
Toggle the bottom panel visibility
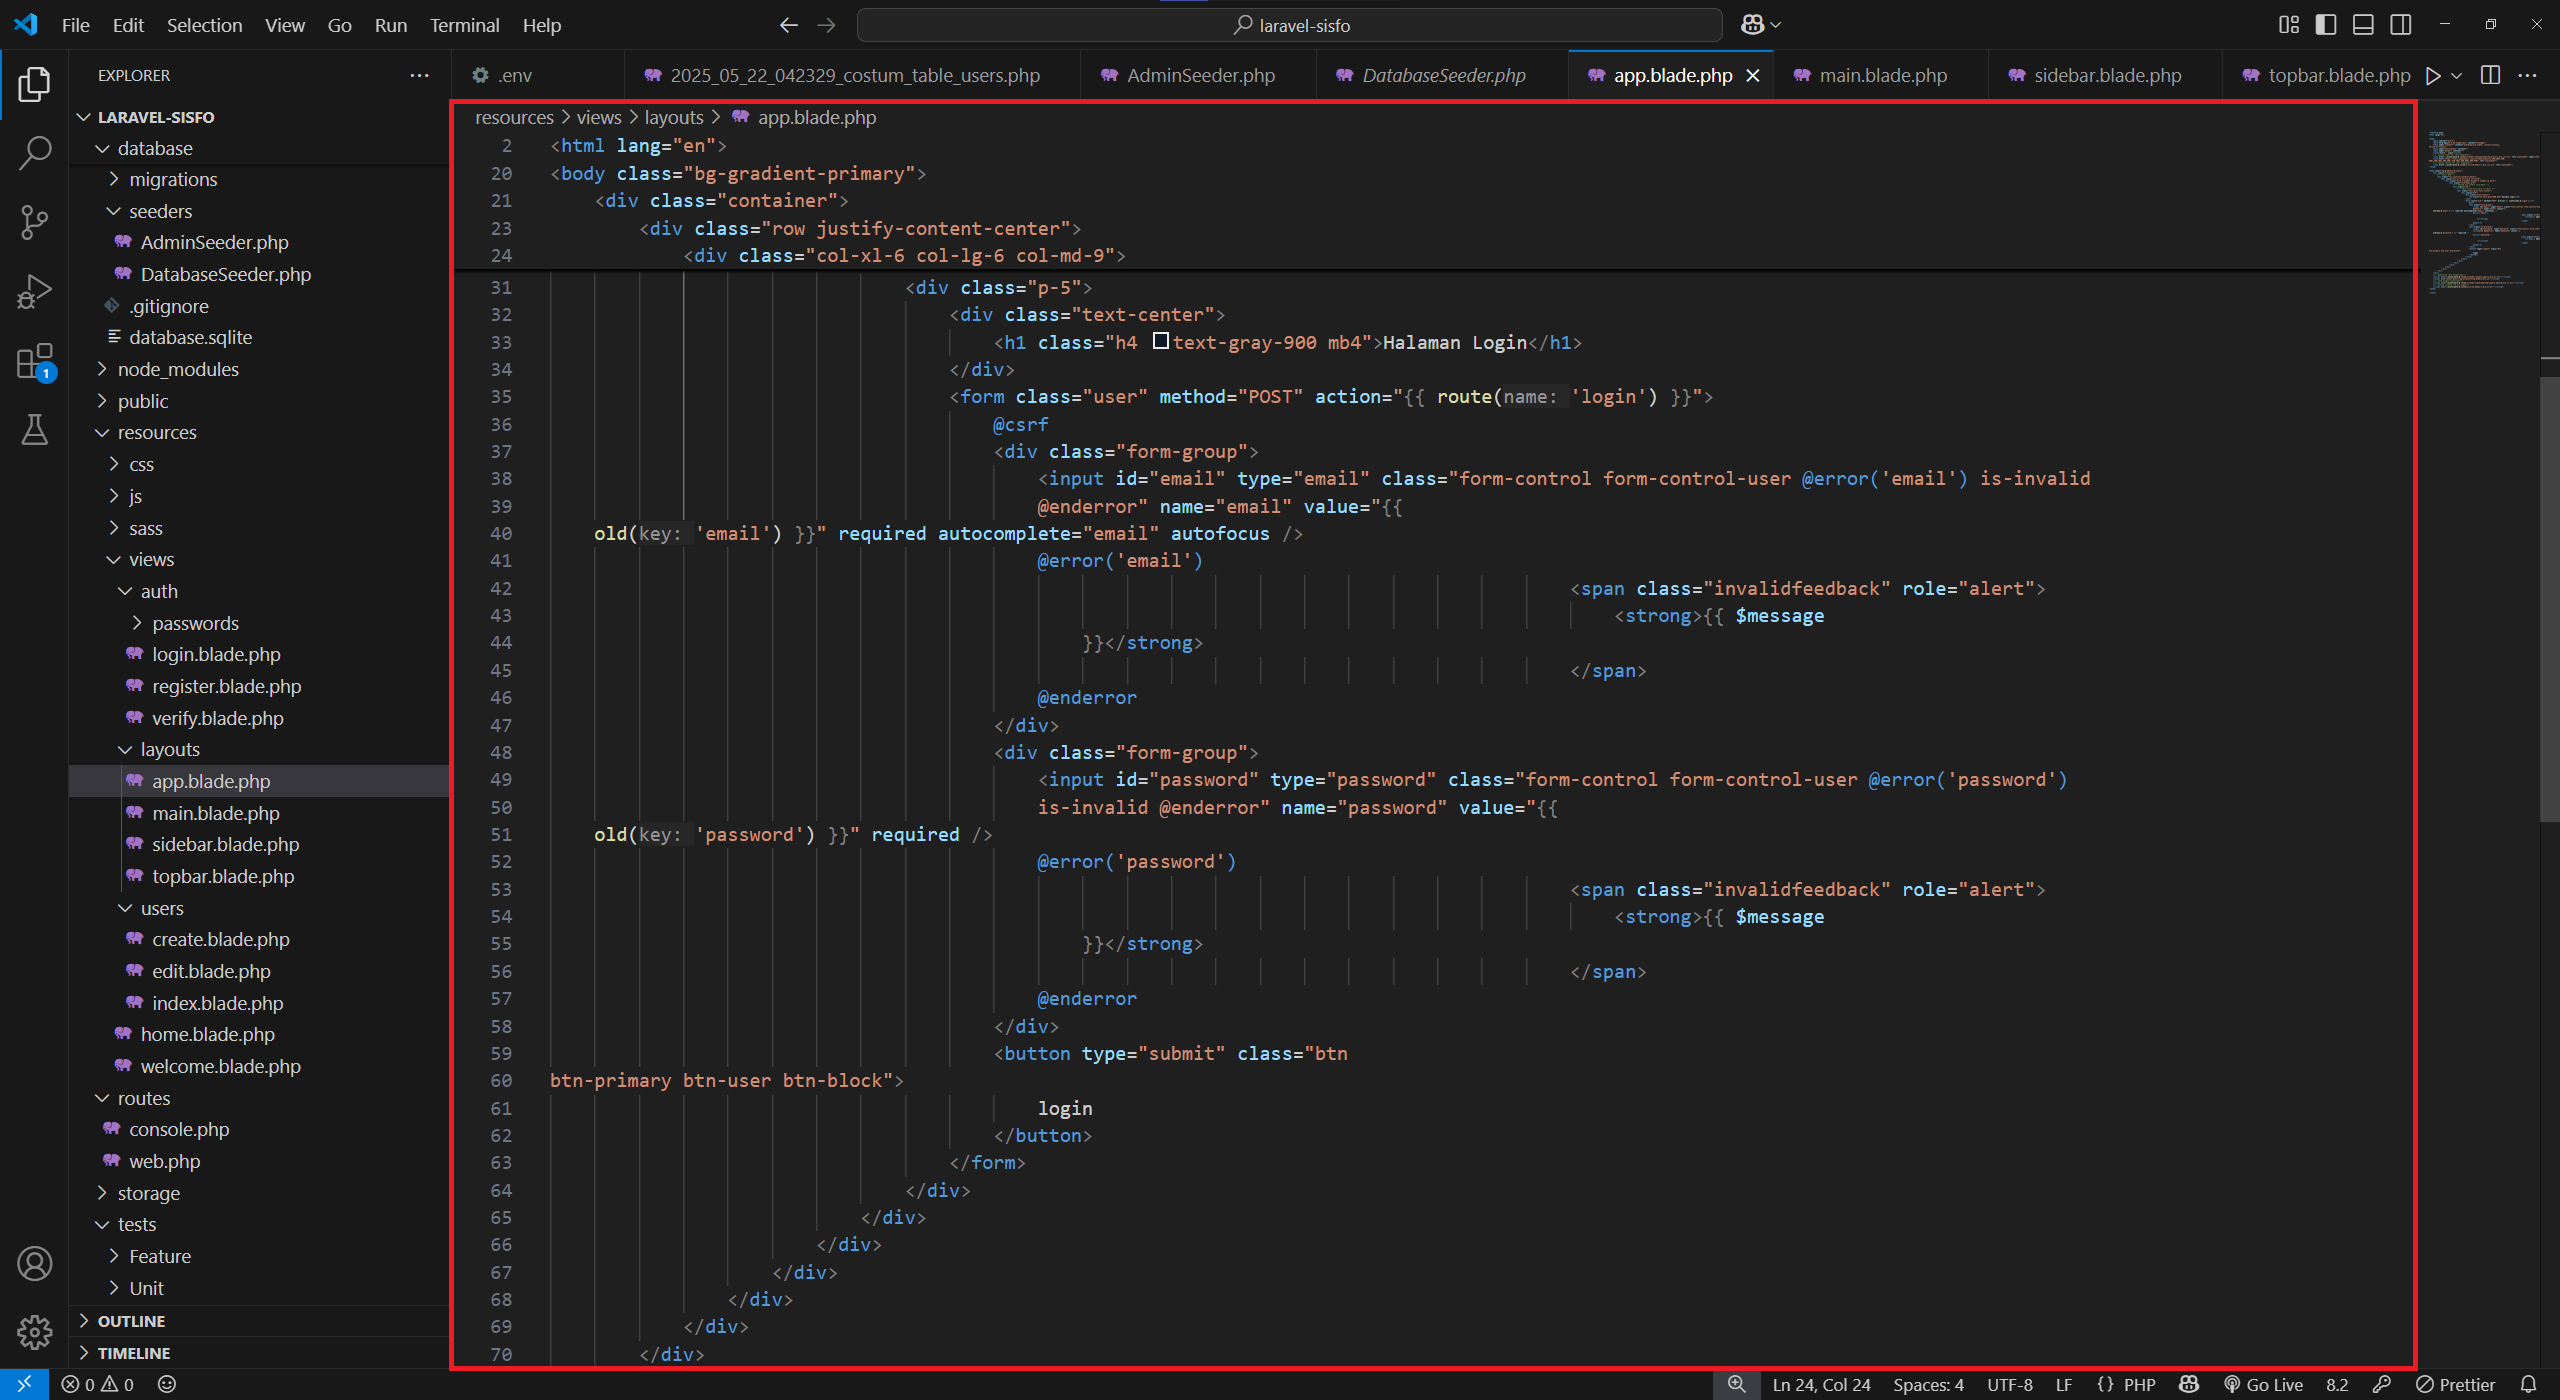coord(2363,25)
